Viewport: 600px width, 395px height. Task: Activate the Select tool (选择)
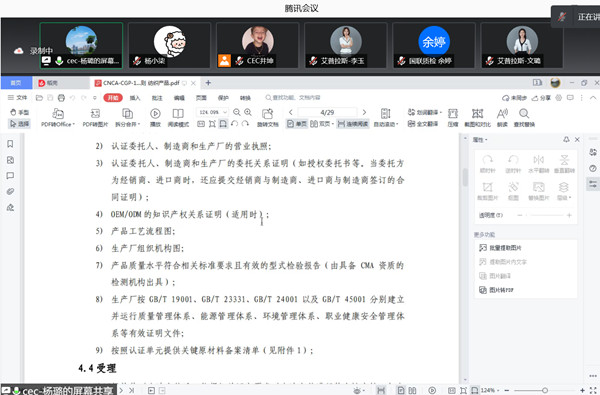click(19, 124)
